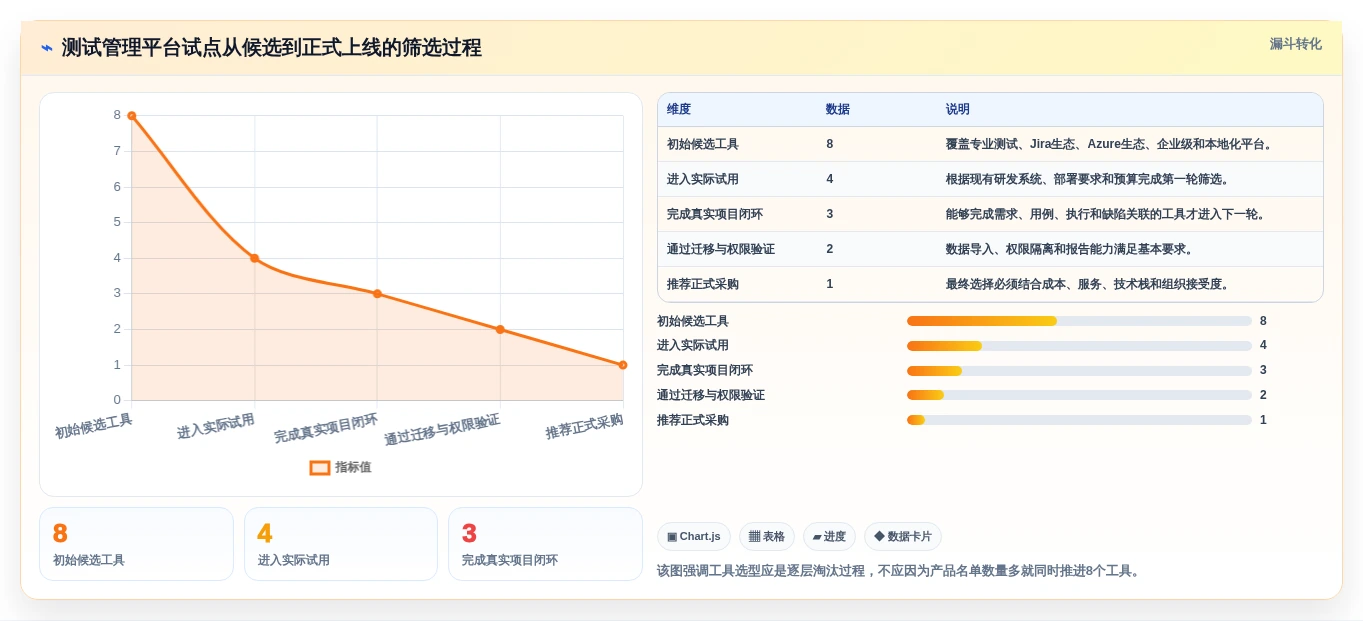Click the 数据 column header

pyautogui.click(x=838, y=109)
